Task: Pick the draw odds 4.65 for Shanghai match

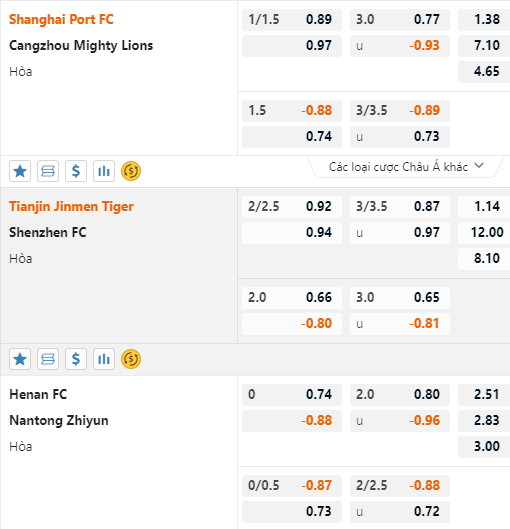Action: [484, 72]
